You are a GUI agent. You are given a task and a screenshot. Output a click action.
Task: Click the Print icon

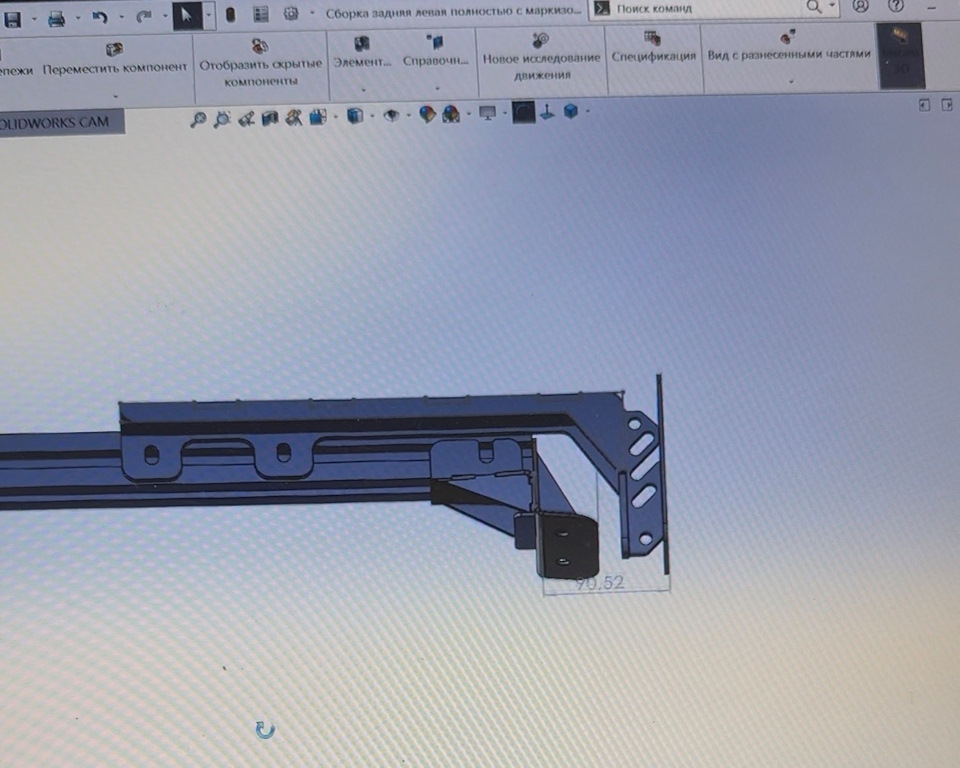click(x=56, y=19)
